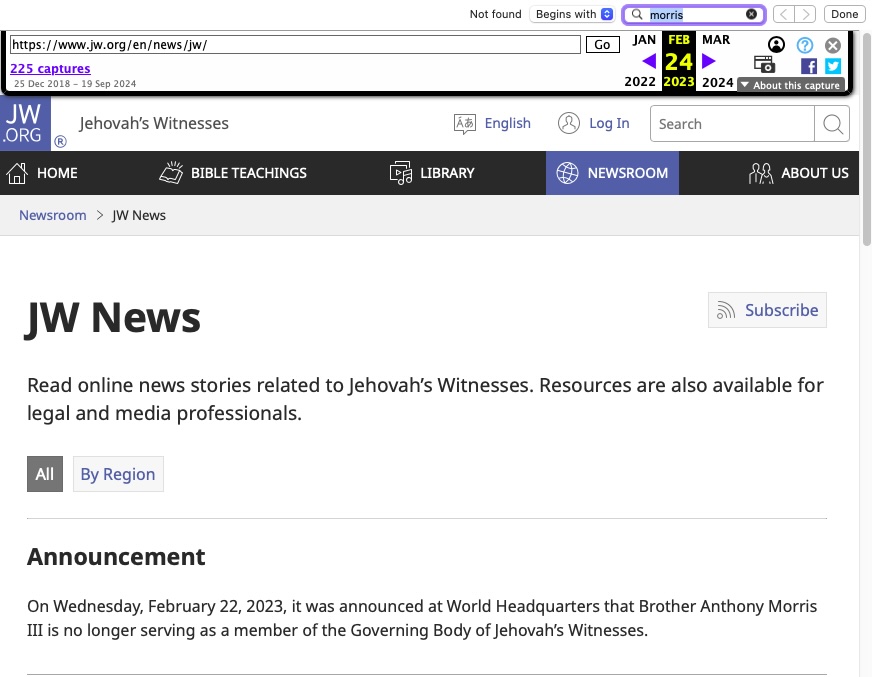Open the Begins with match dropdown

[573, 14]
